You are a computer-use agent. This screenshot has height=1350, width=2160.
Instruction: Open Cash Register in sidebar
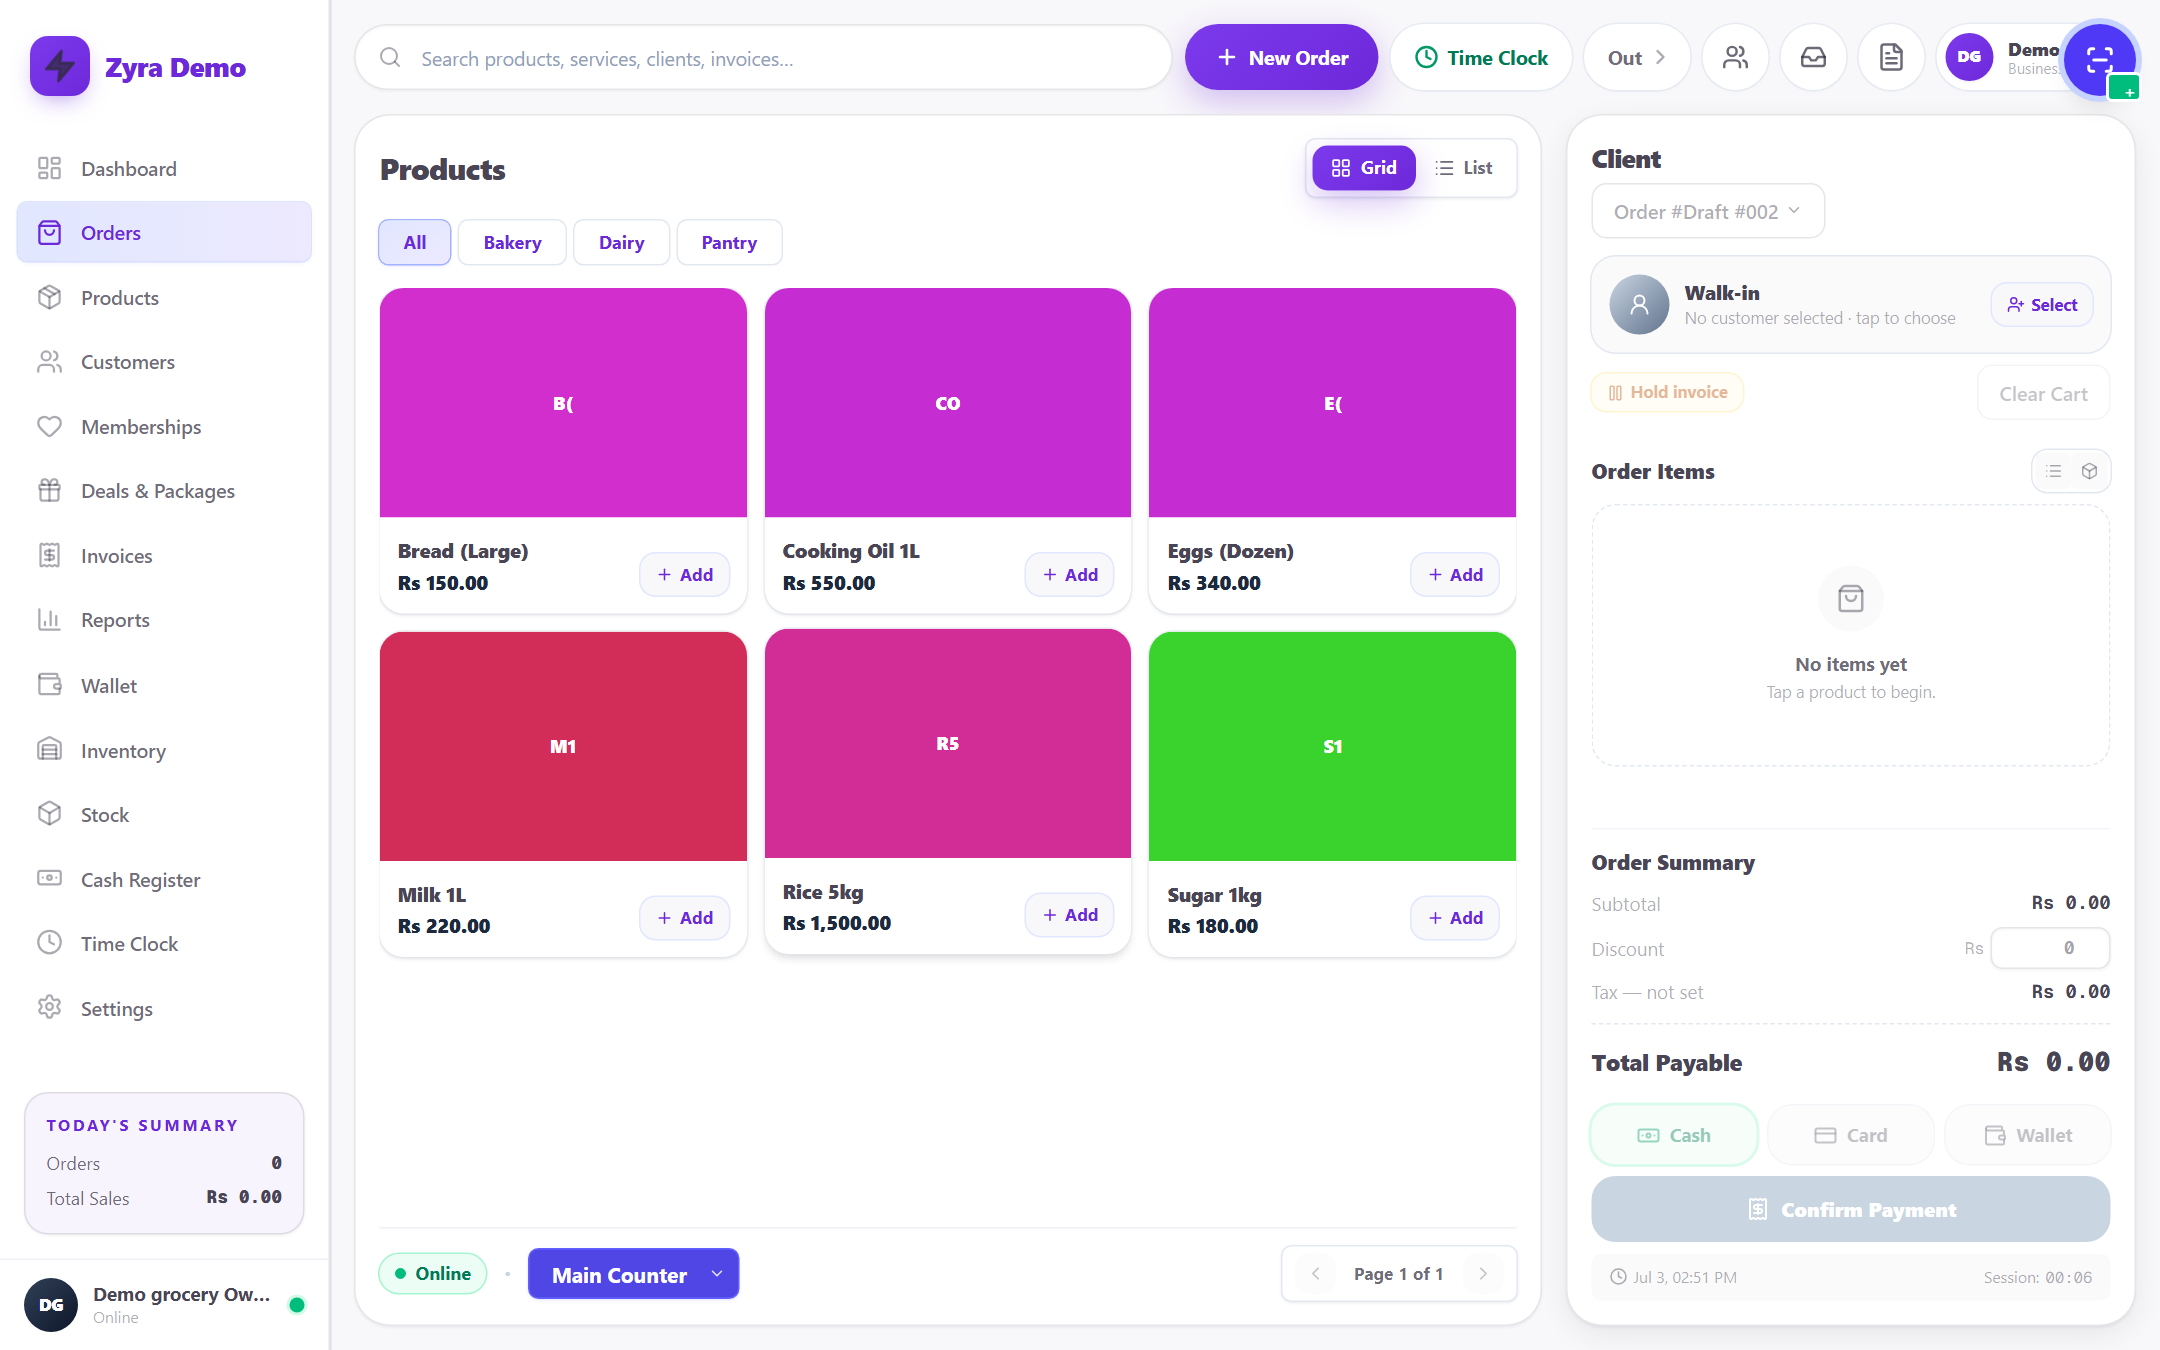pos(164,880)
